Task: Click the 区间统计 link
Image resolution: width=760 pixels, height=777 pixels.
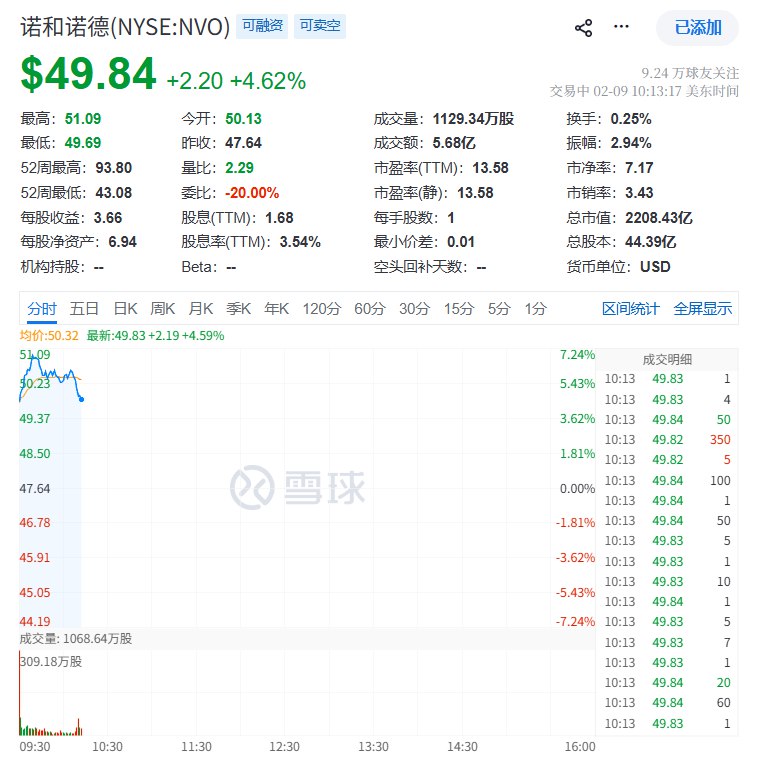Action: coord(631,309)
